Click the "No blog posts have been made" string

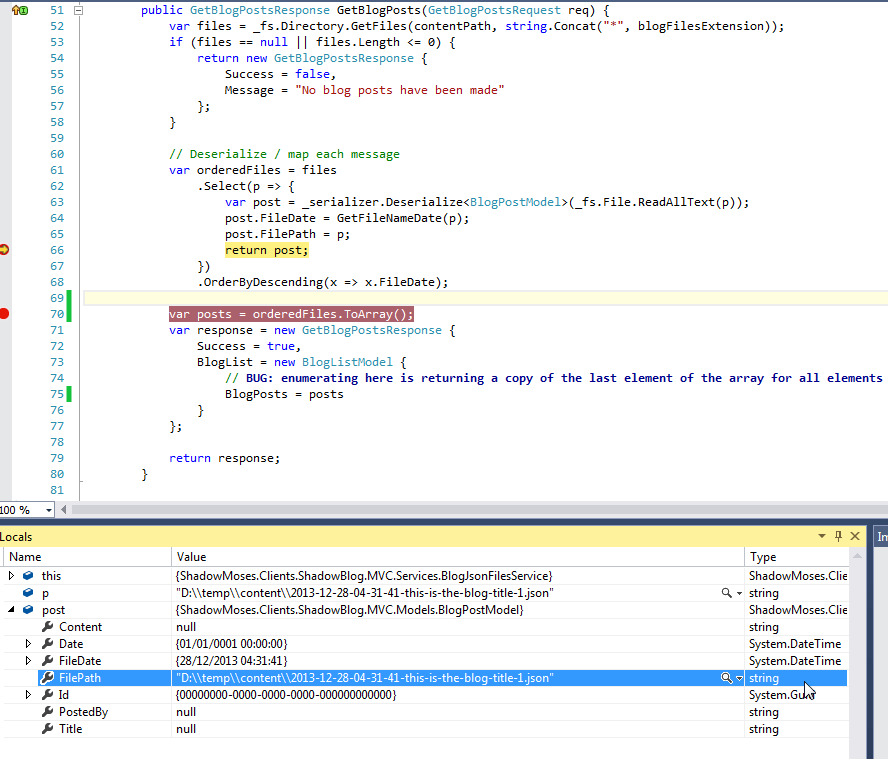click(399, 91)
